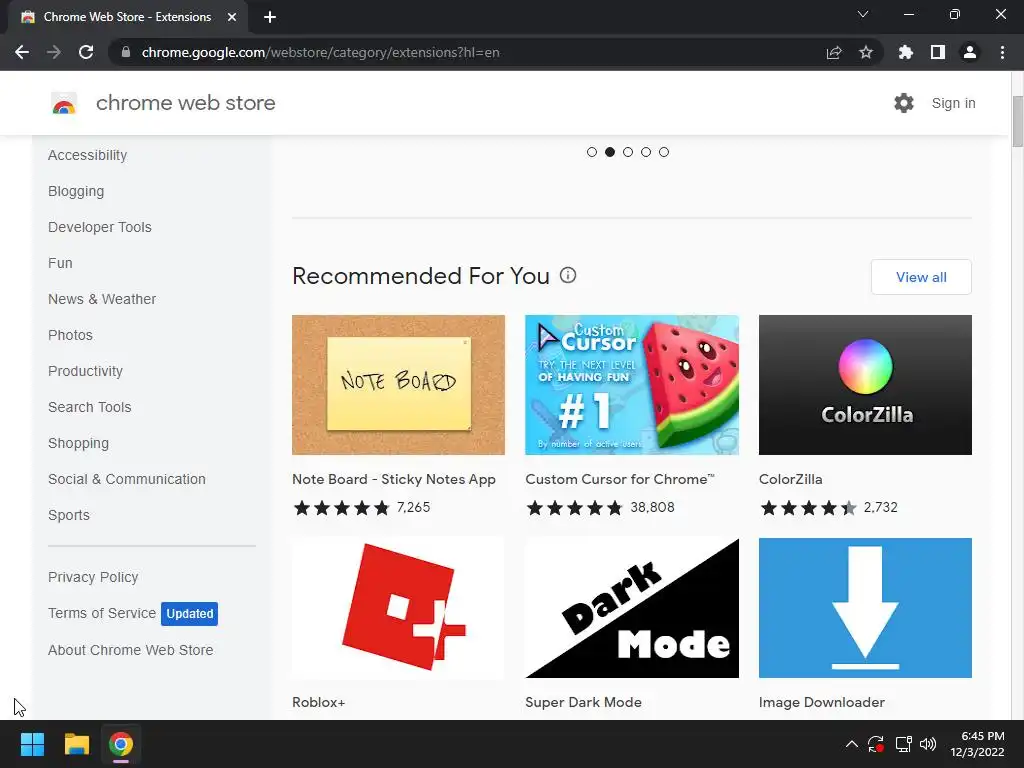Open File Explorer from the taskbar
This screenshot has height=768, width=1024.
76,744
